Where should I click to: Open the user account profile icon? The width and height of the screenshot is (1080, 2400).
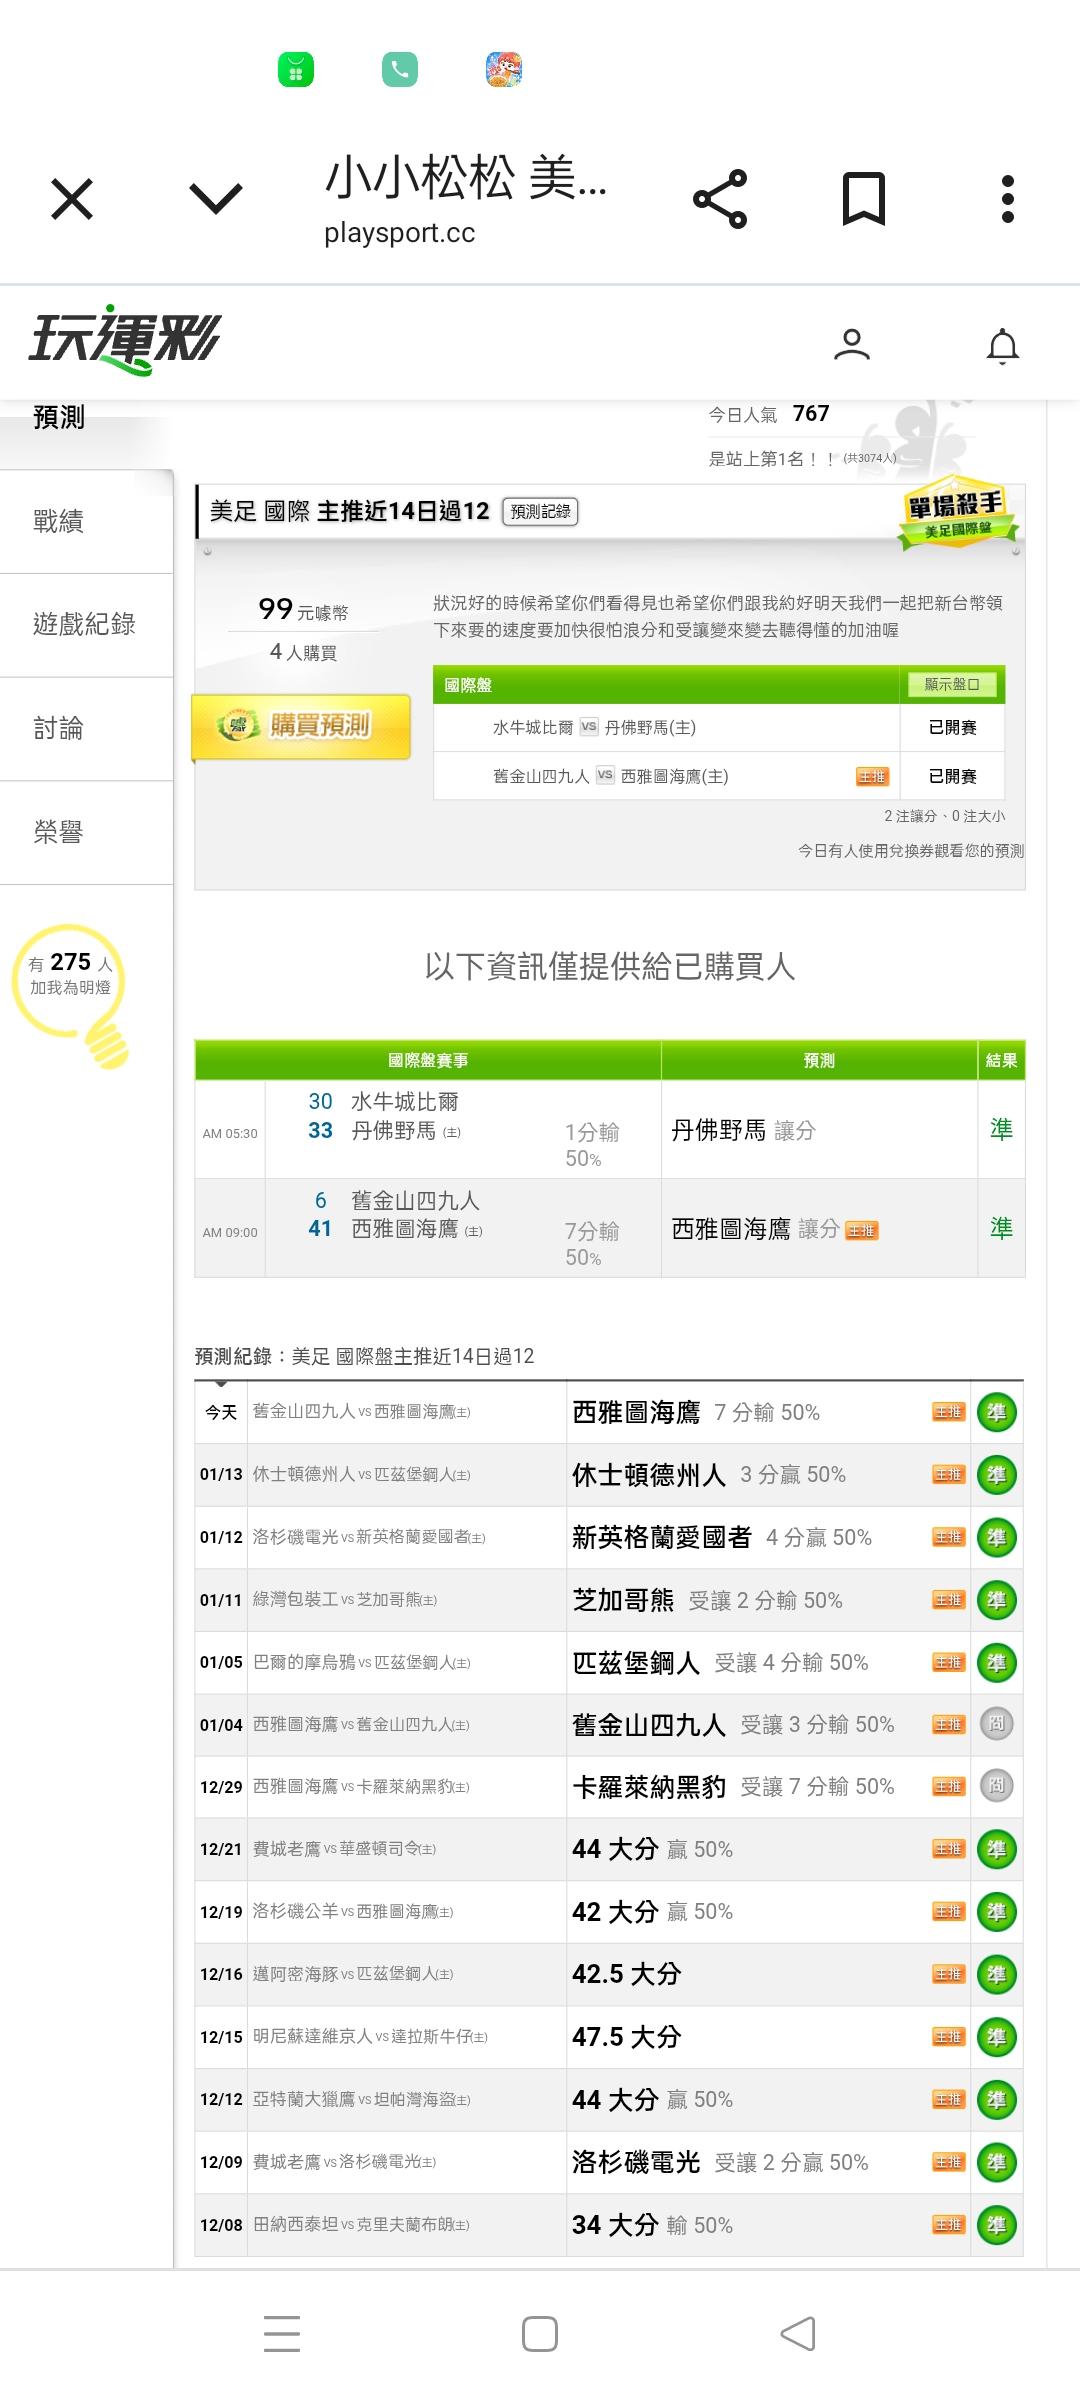[x=852, y=345]
